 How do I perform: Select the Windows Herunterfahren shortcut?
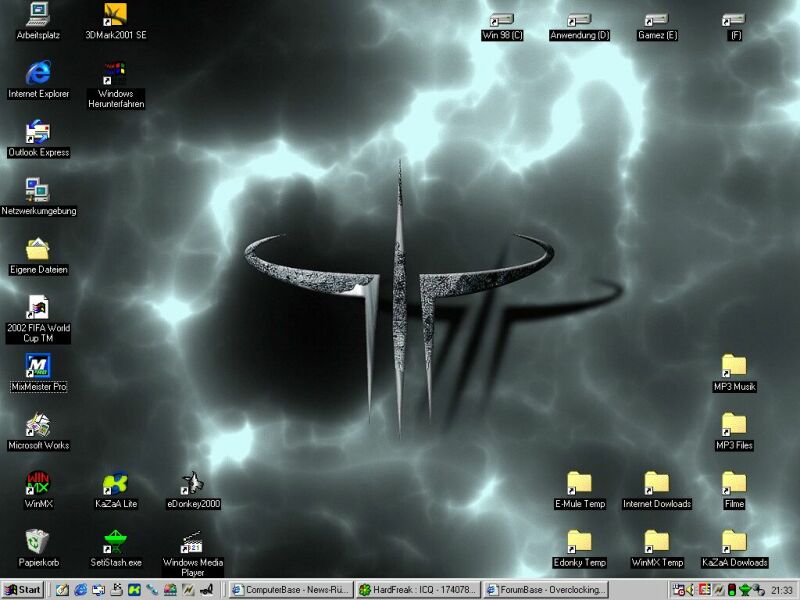pyautogui.click(x=116, y=85)
